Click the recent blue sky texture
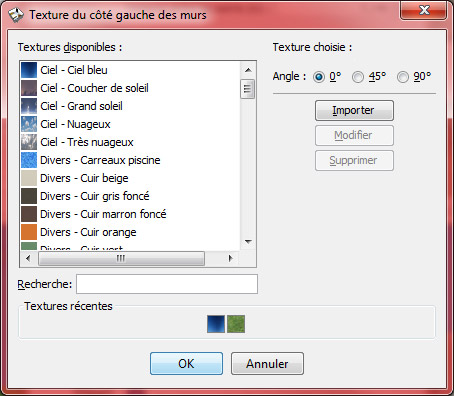Image resolution: width=454 pixels, height=396 pixels. (216, 324)
